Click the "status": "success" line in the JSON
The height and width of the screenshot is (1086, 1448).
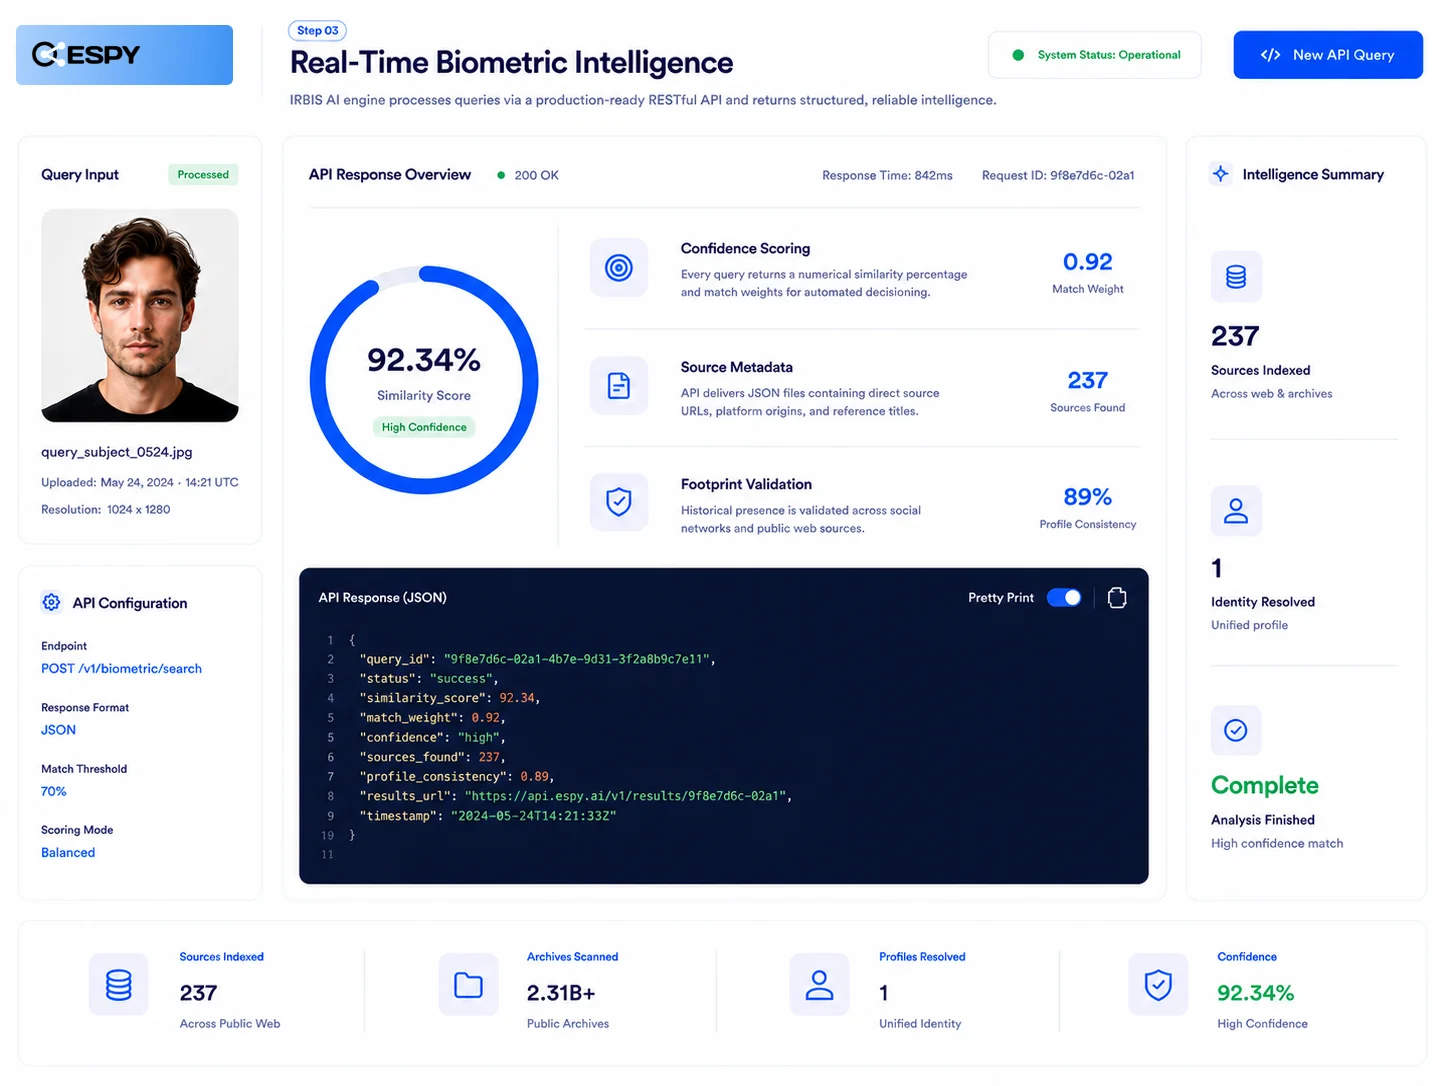[428, 678]
